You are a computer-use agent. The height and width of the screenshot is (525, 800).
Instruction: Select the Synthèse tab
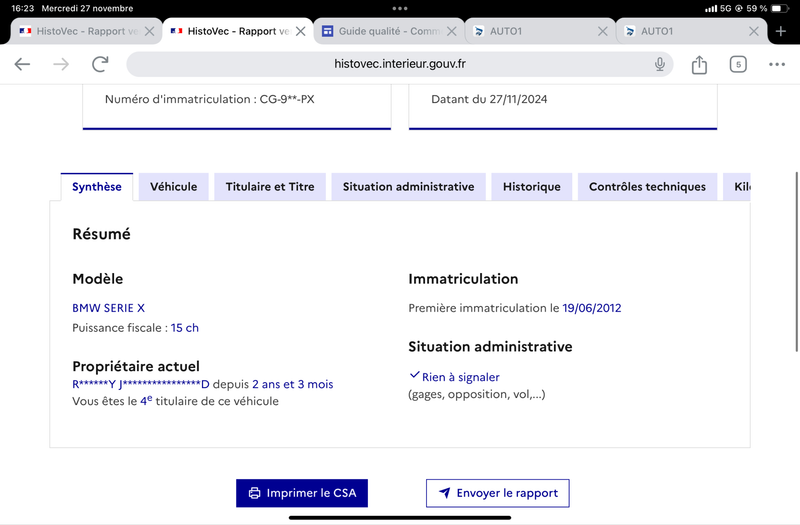[x=97, y=187]
